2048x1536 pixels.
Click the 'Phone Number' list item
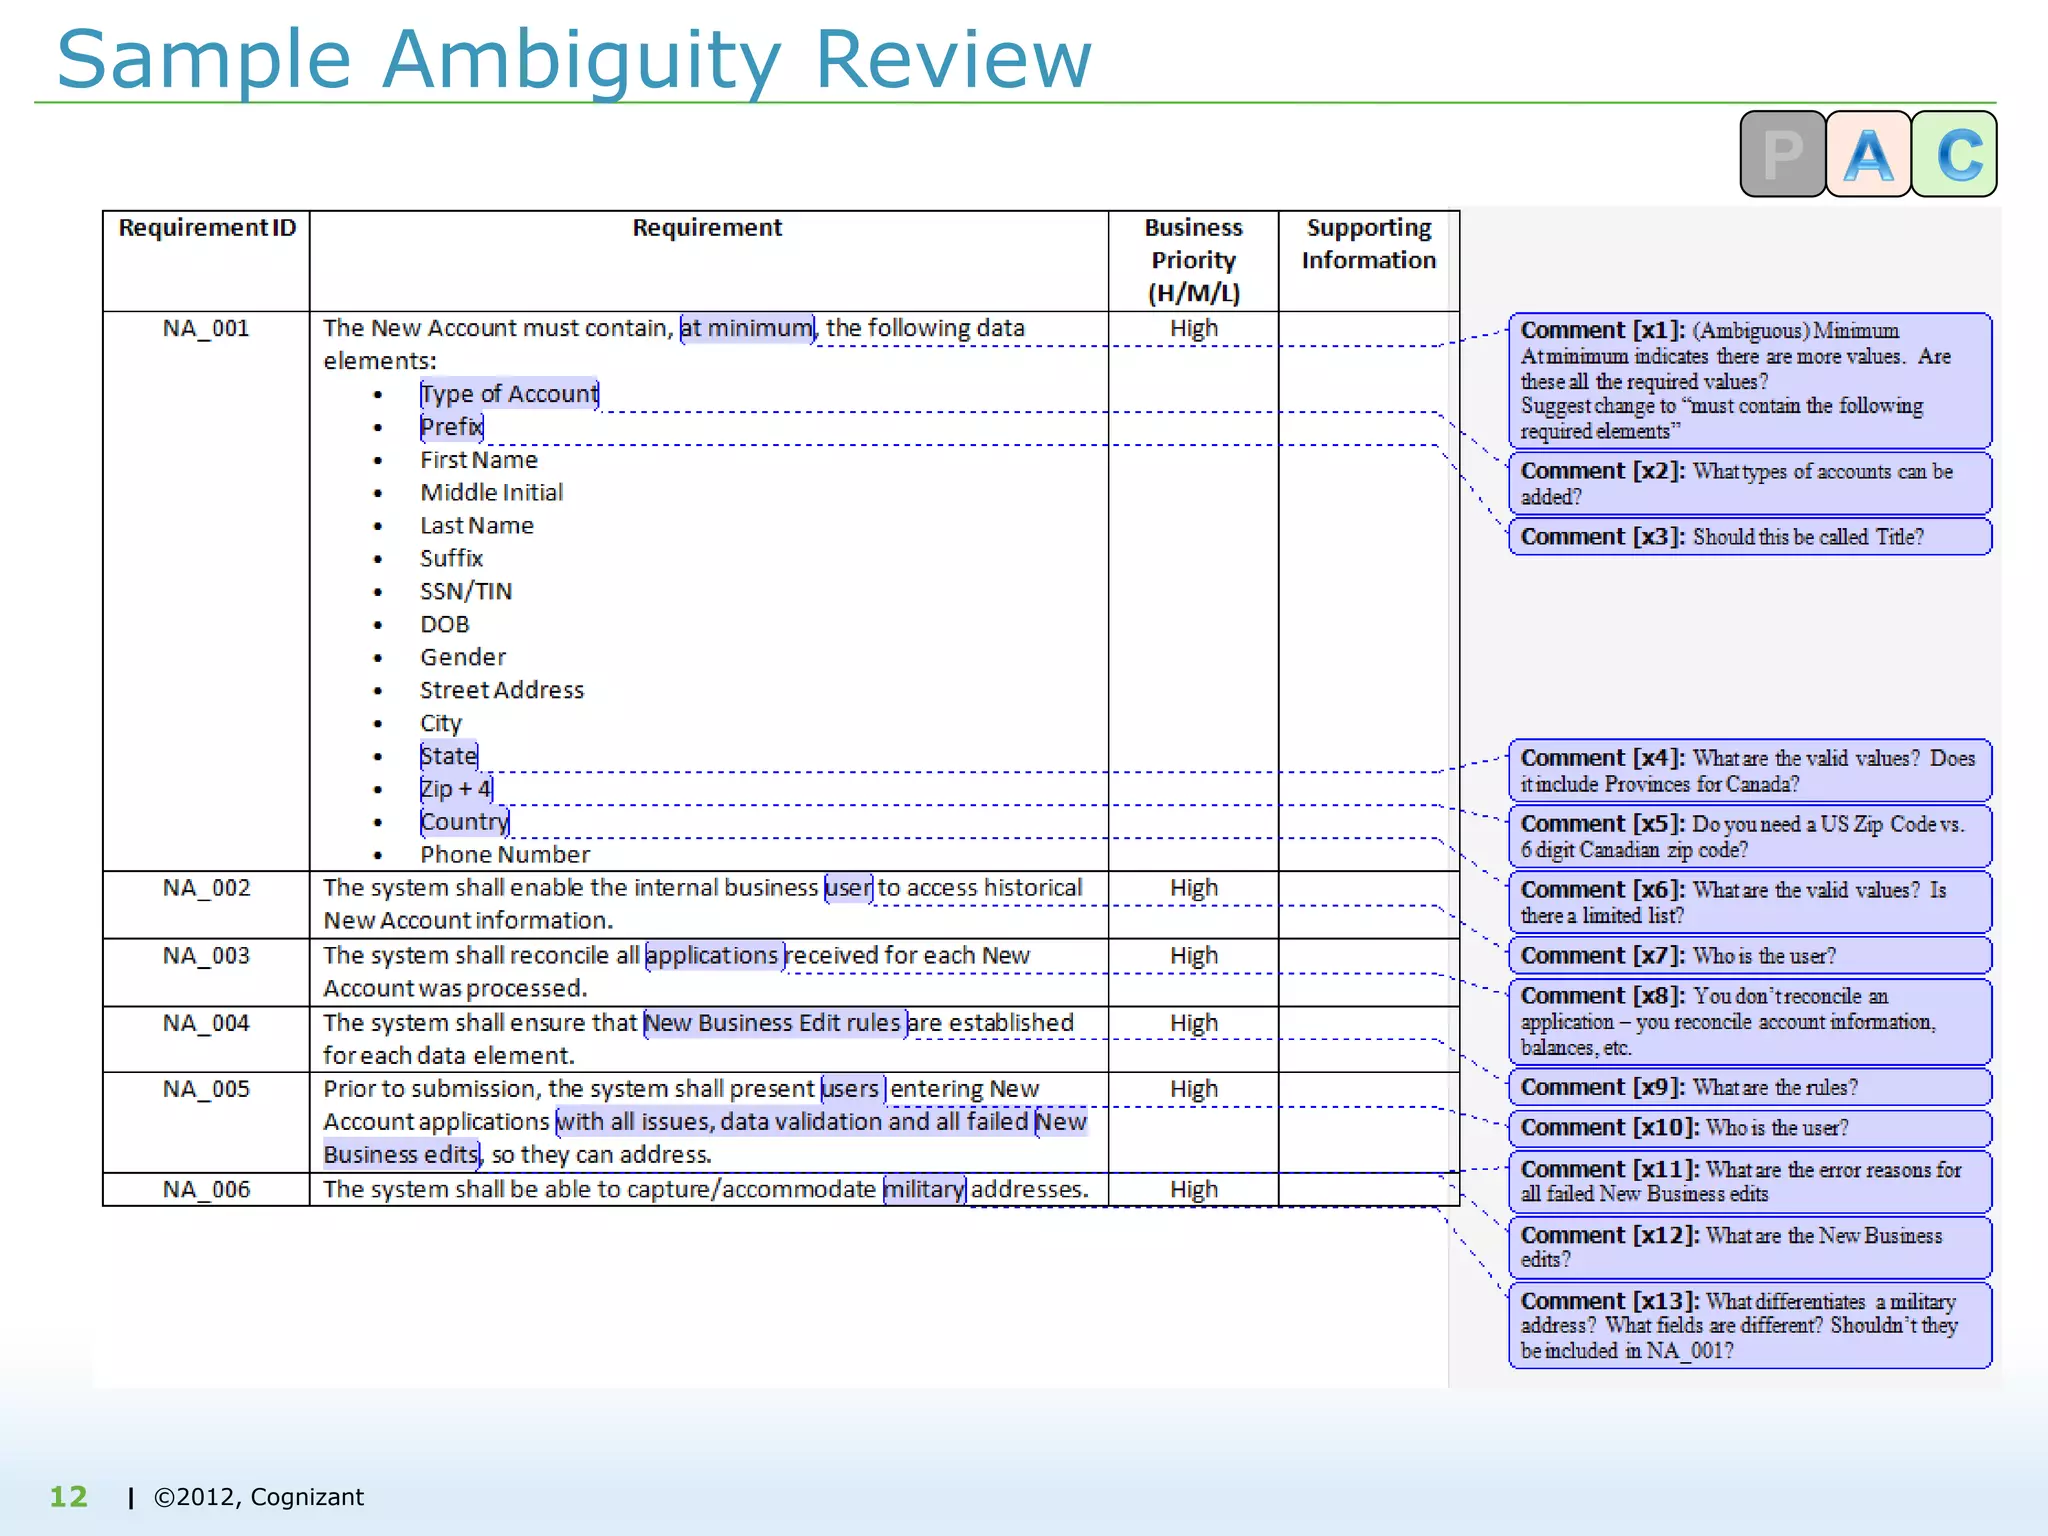(505, 855)
